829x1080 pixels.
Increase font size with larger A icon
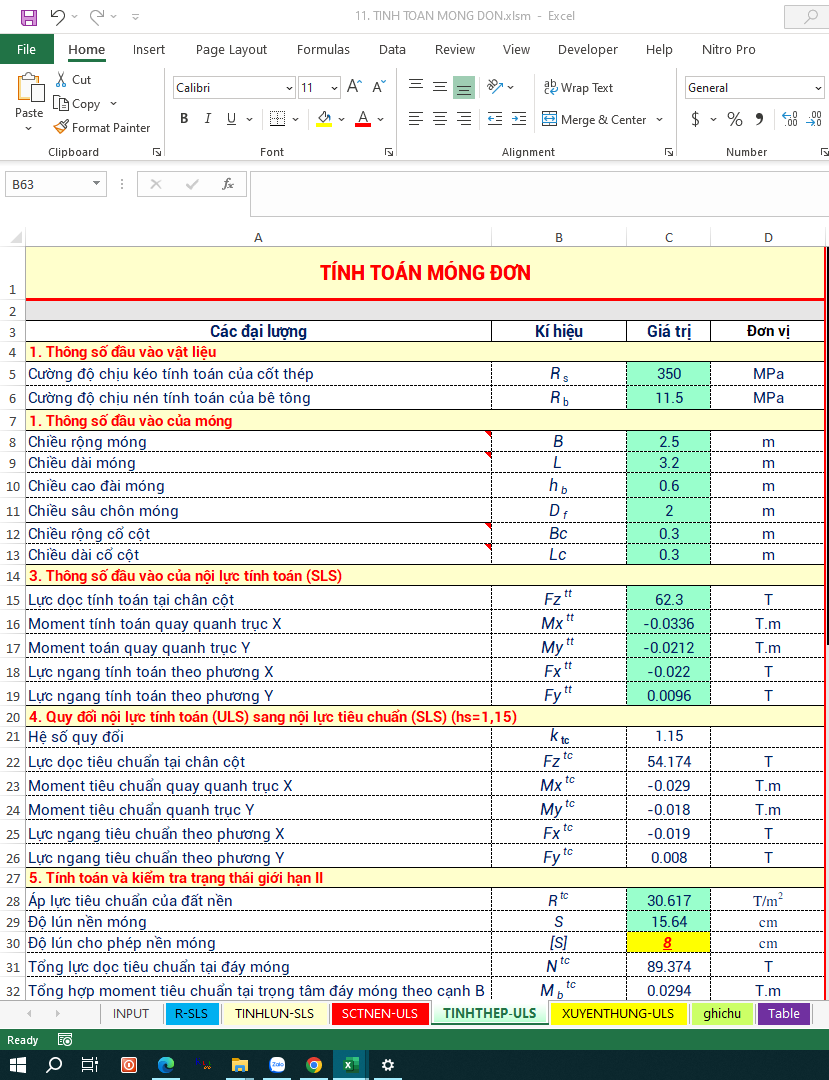point(354,87)
